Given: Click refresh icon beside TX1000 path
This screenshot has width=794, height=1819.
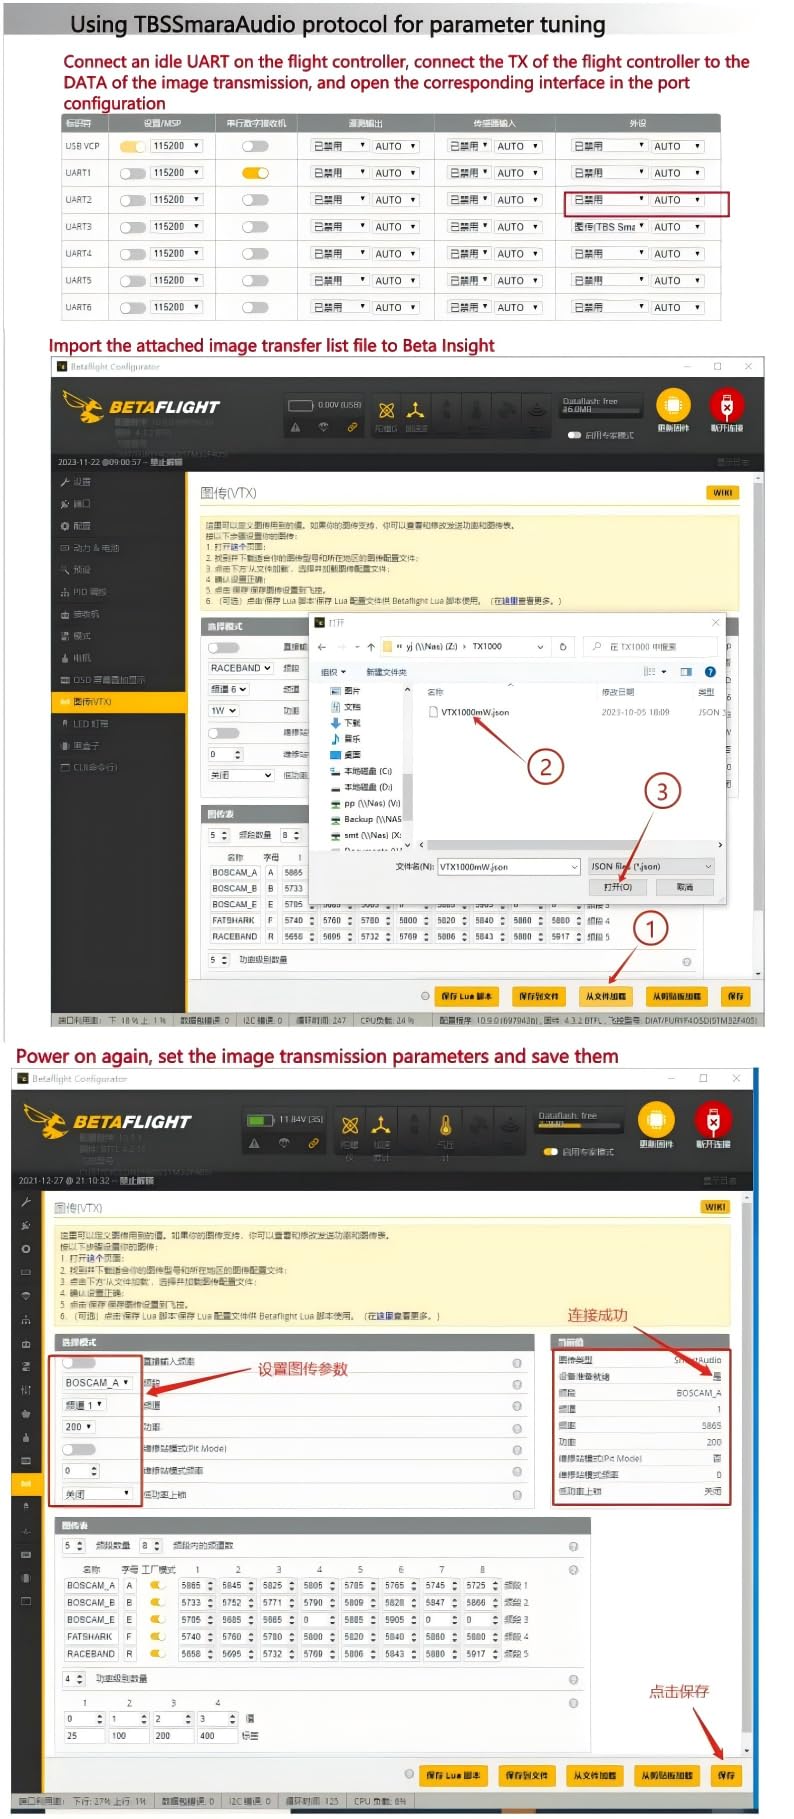Looking at the screenshot, I should pyautogui.click(x=563, y=647).
